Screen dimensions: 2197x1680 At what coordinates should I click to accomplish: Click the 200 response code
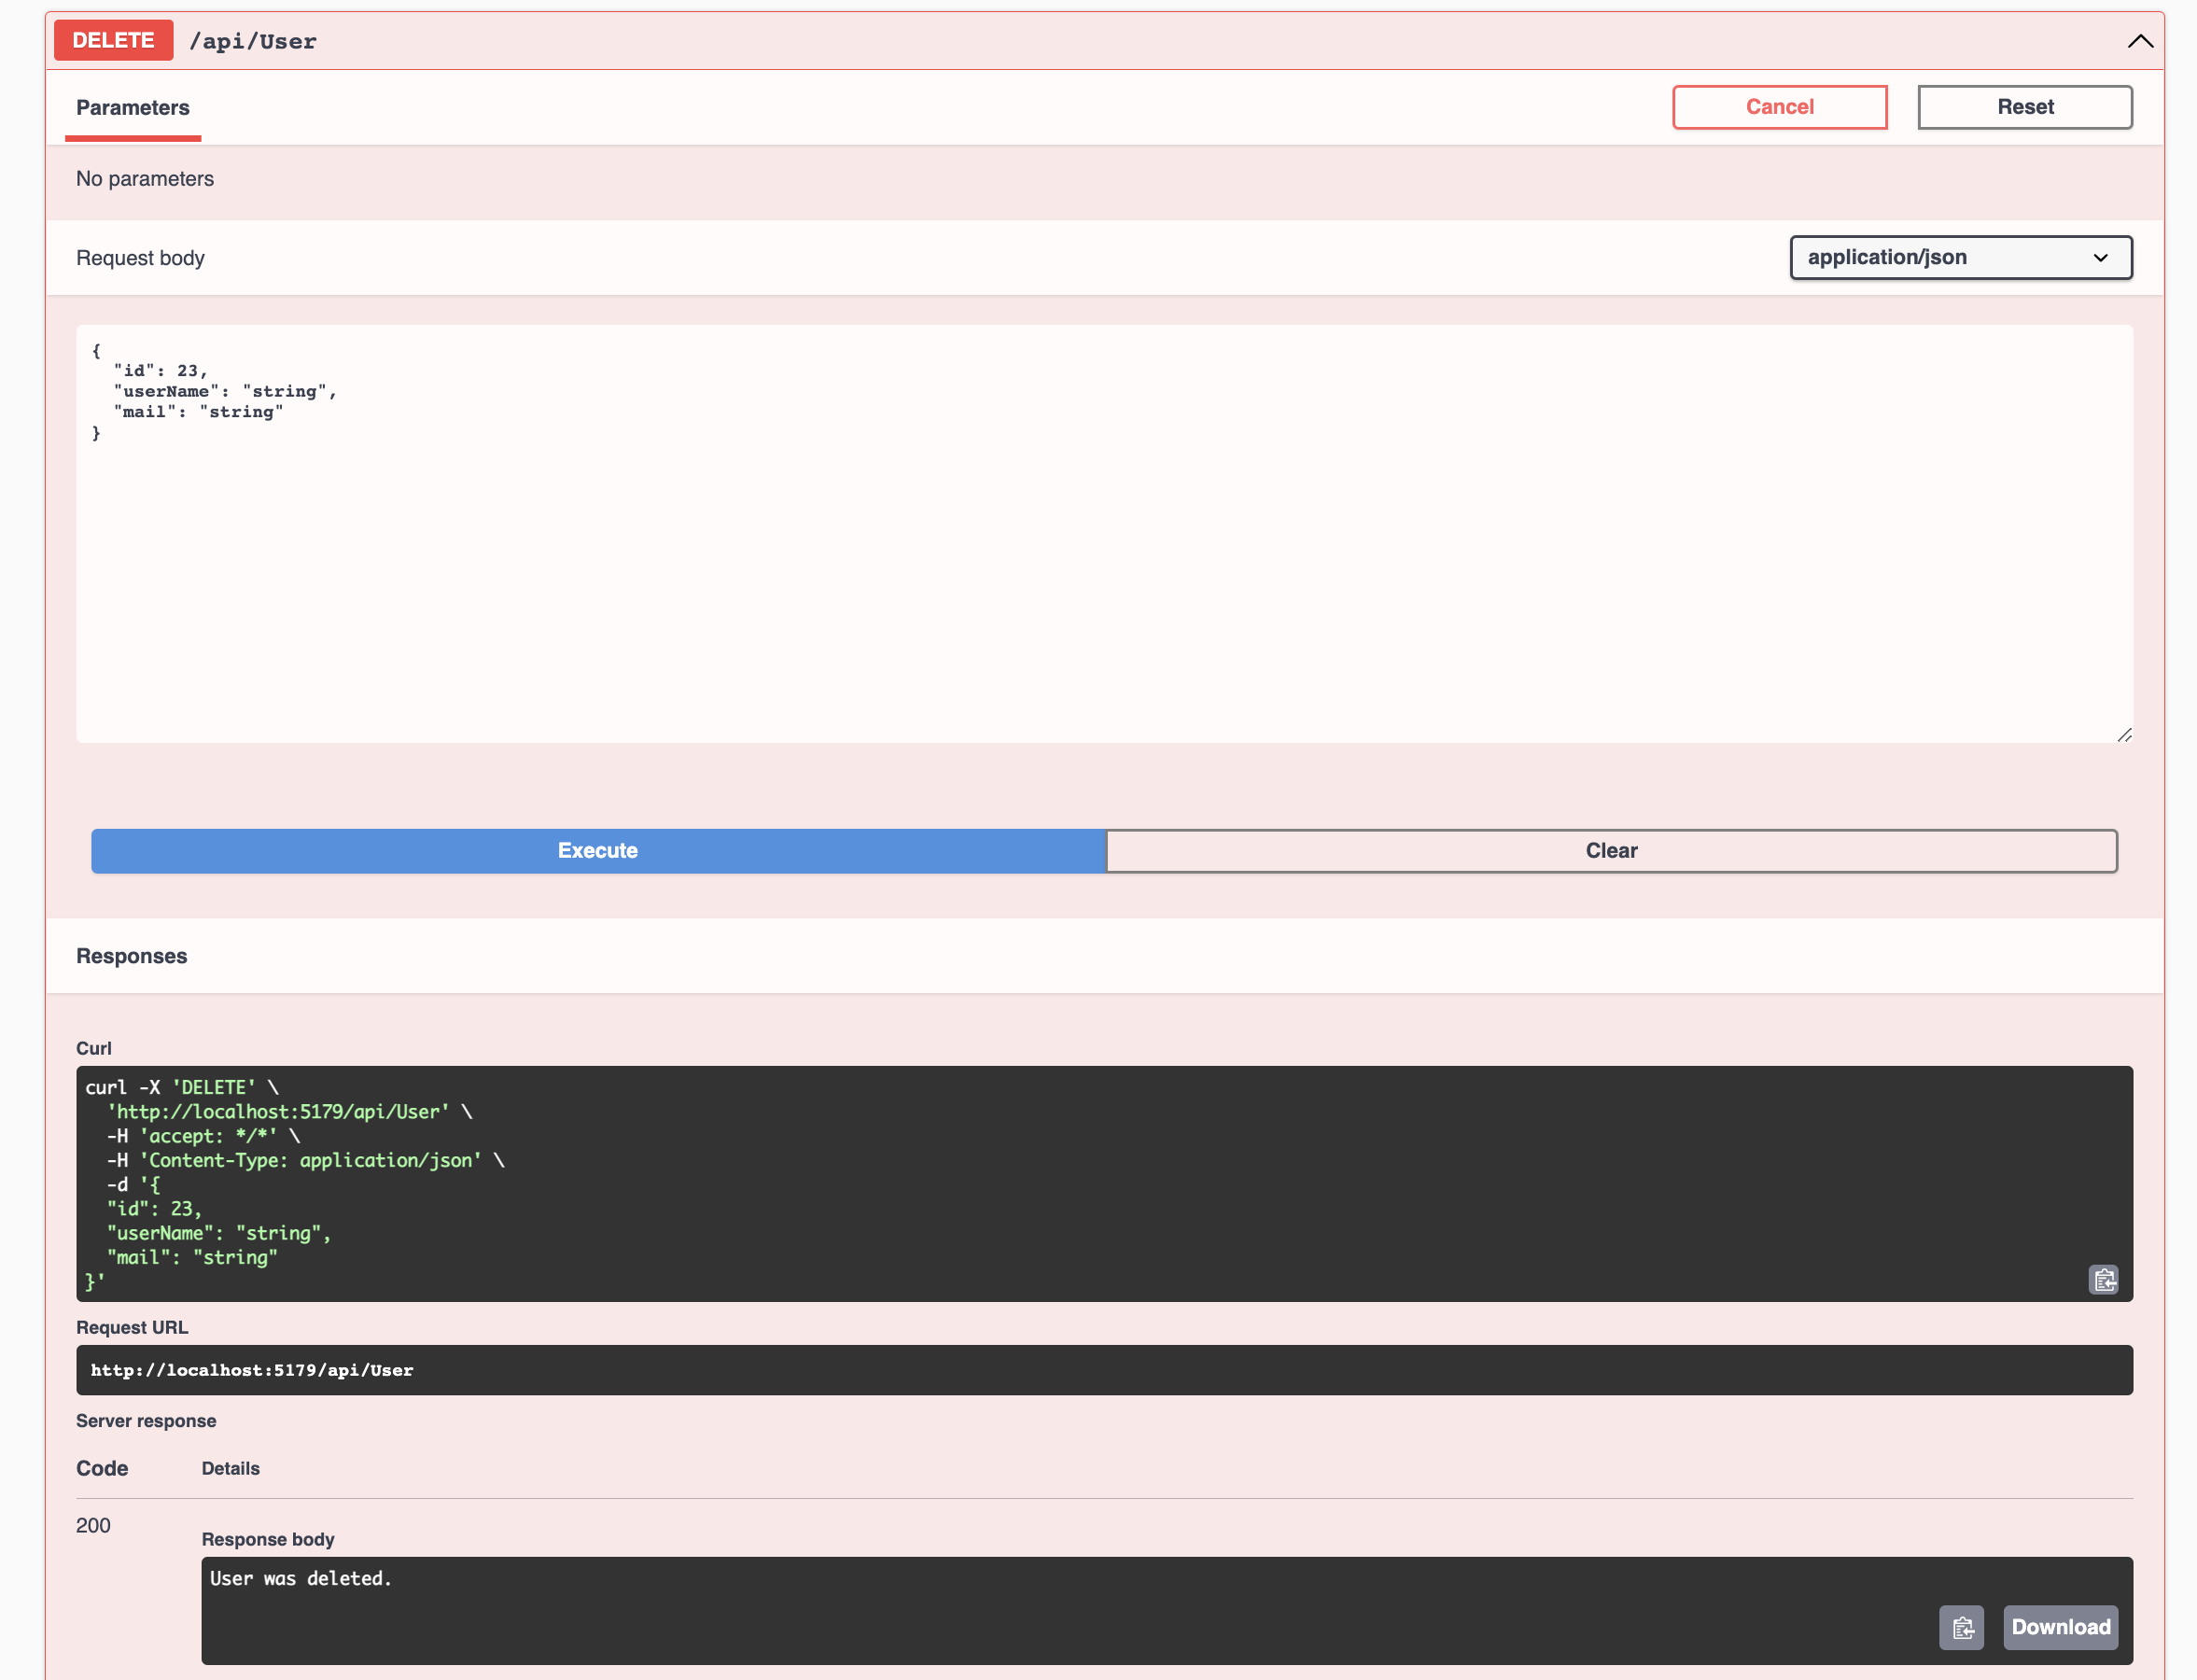click(x=93, y=1525)
